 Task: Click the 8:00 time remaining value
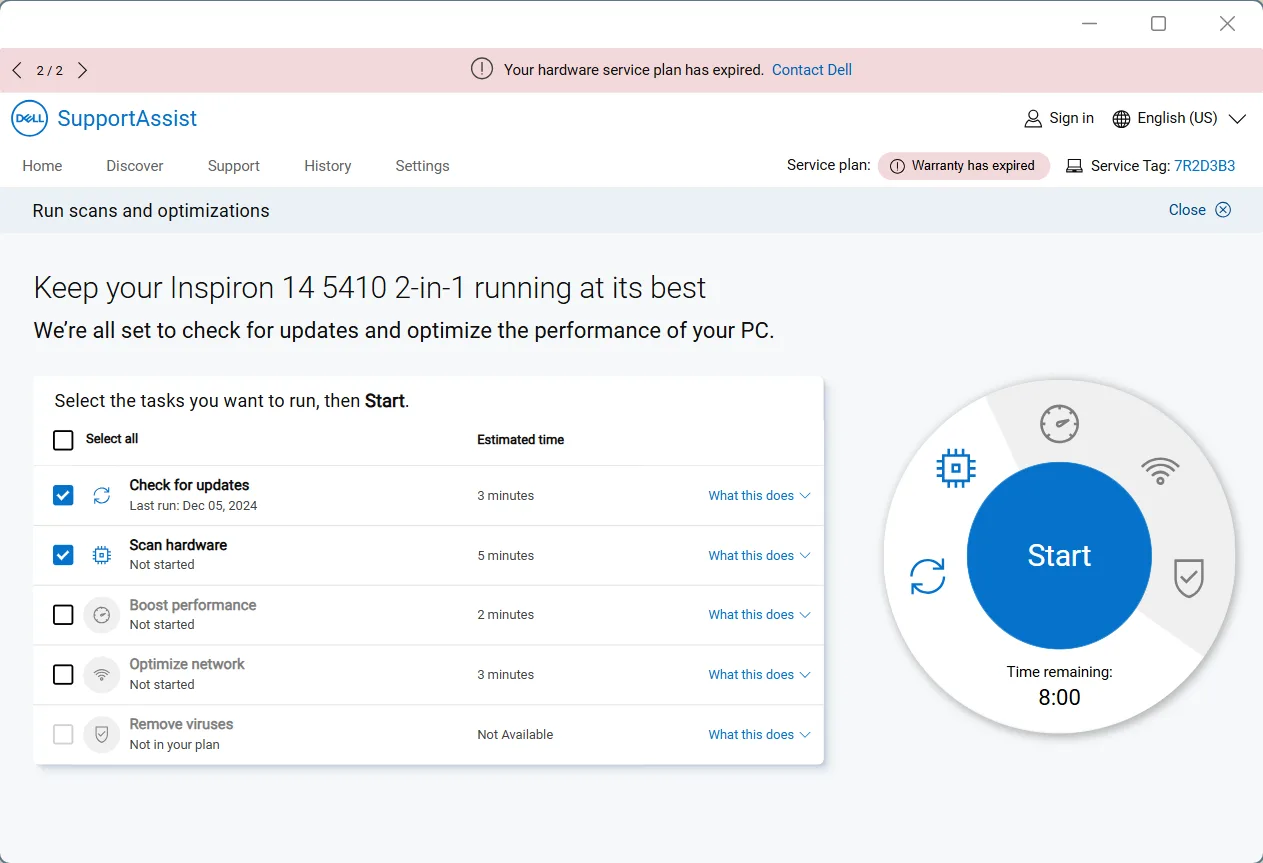1059,697
